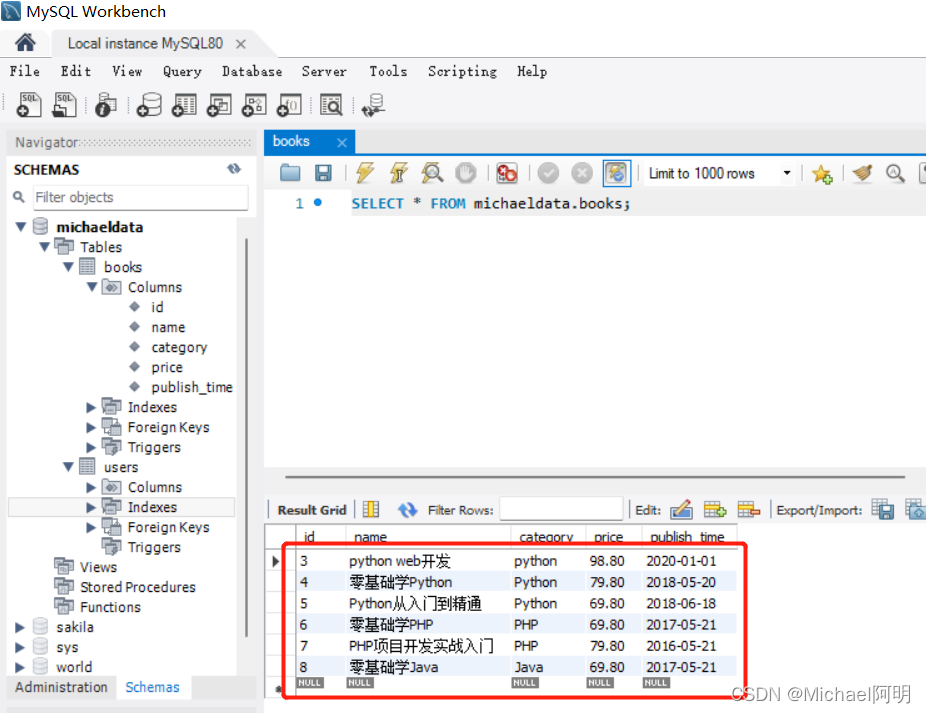Screen dimensions: 926x713
Task: Click date cell 2016-05-21
Action: [x=681, y=646]
